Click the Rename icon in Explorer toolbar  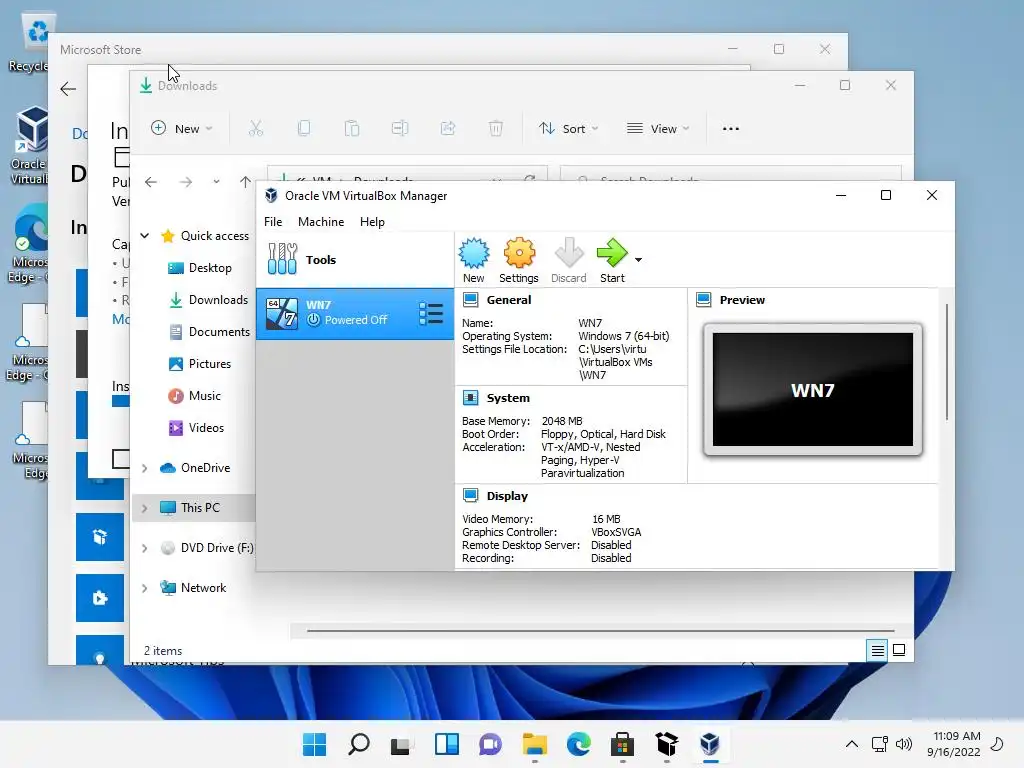400,129
